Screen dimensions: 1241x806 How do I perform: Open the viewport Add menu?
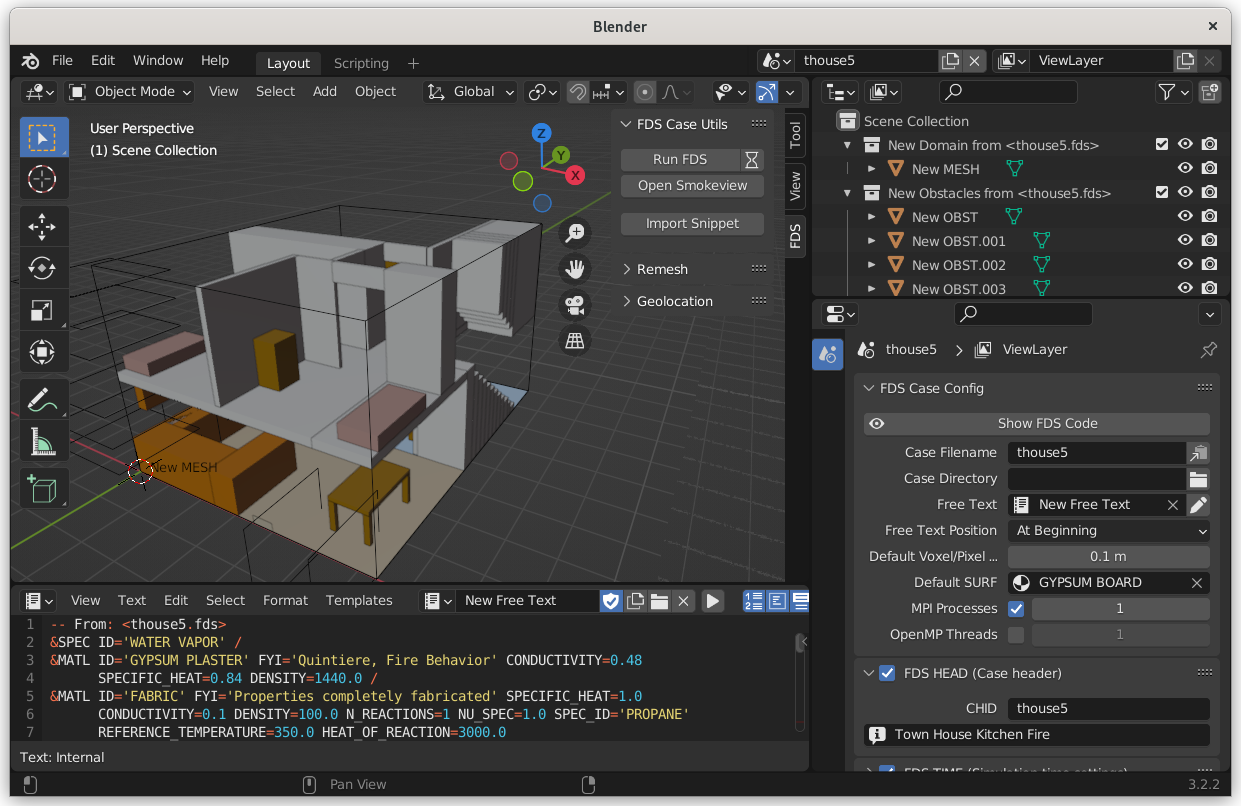pos(325,91)
